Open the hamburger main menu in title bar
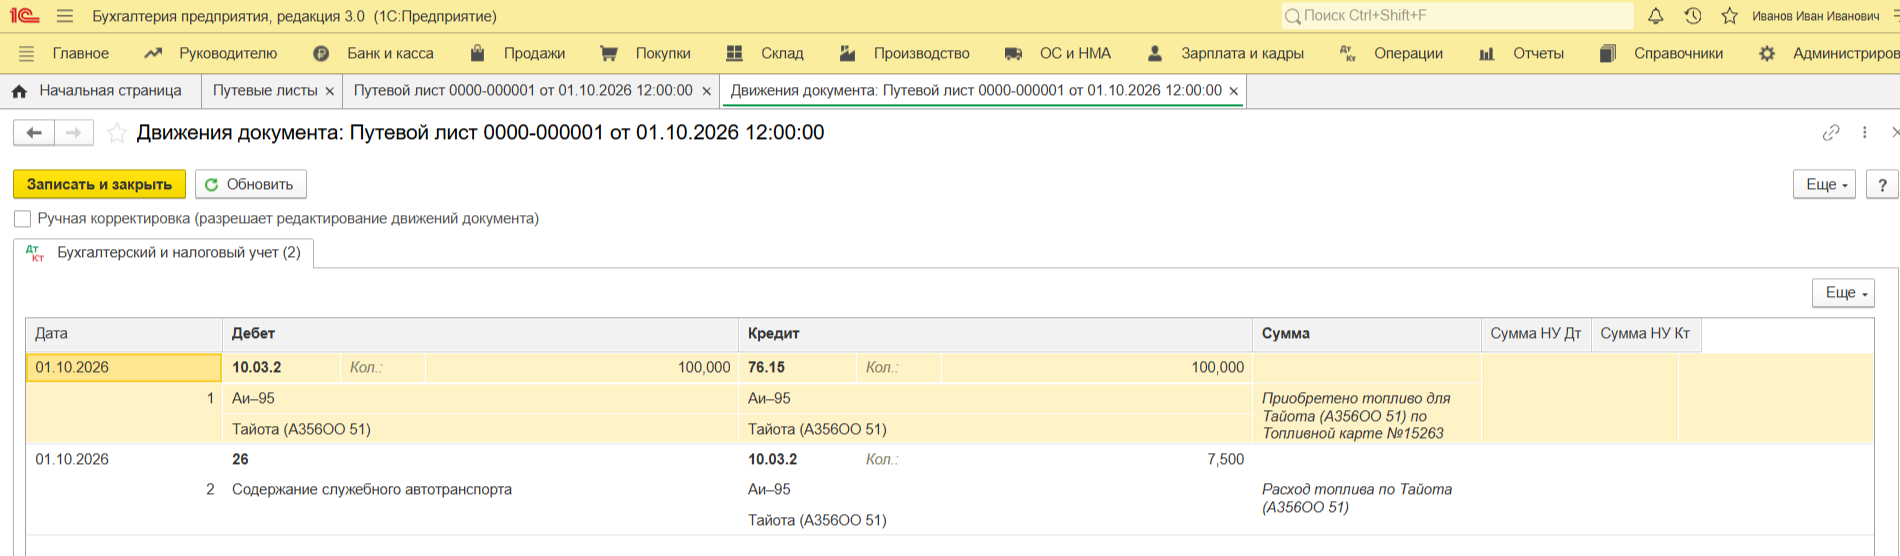This screenshot has height=556, width=1900. [65, 16]
